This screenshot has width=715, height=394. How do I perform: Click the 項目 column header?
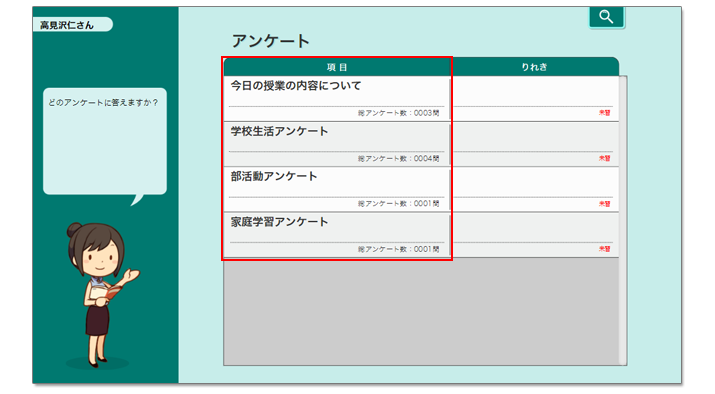pos(337,67)
